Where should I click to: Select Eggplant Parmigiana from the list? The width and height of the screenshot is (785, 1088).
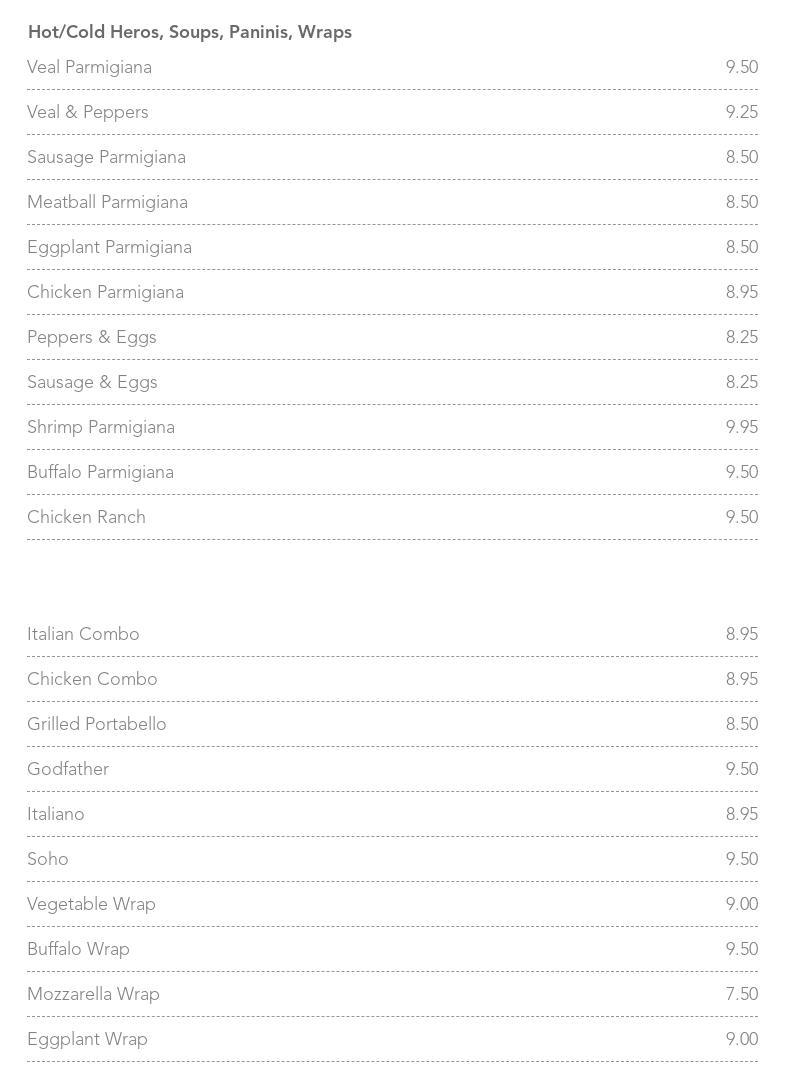pos(109,247)
